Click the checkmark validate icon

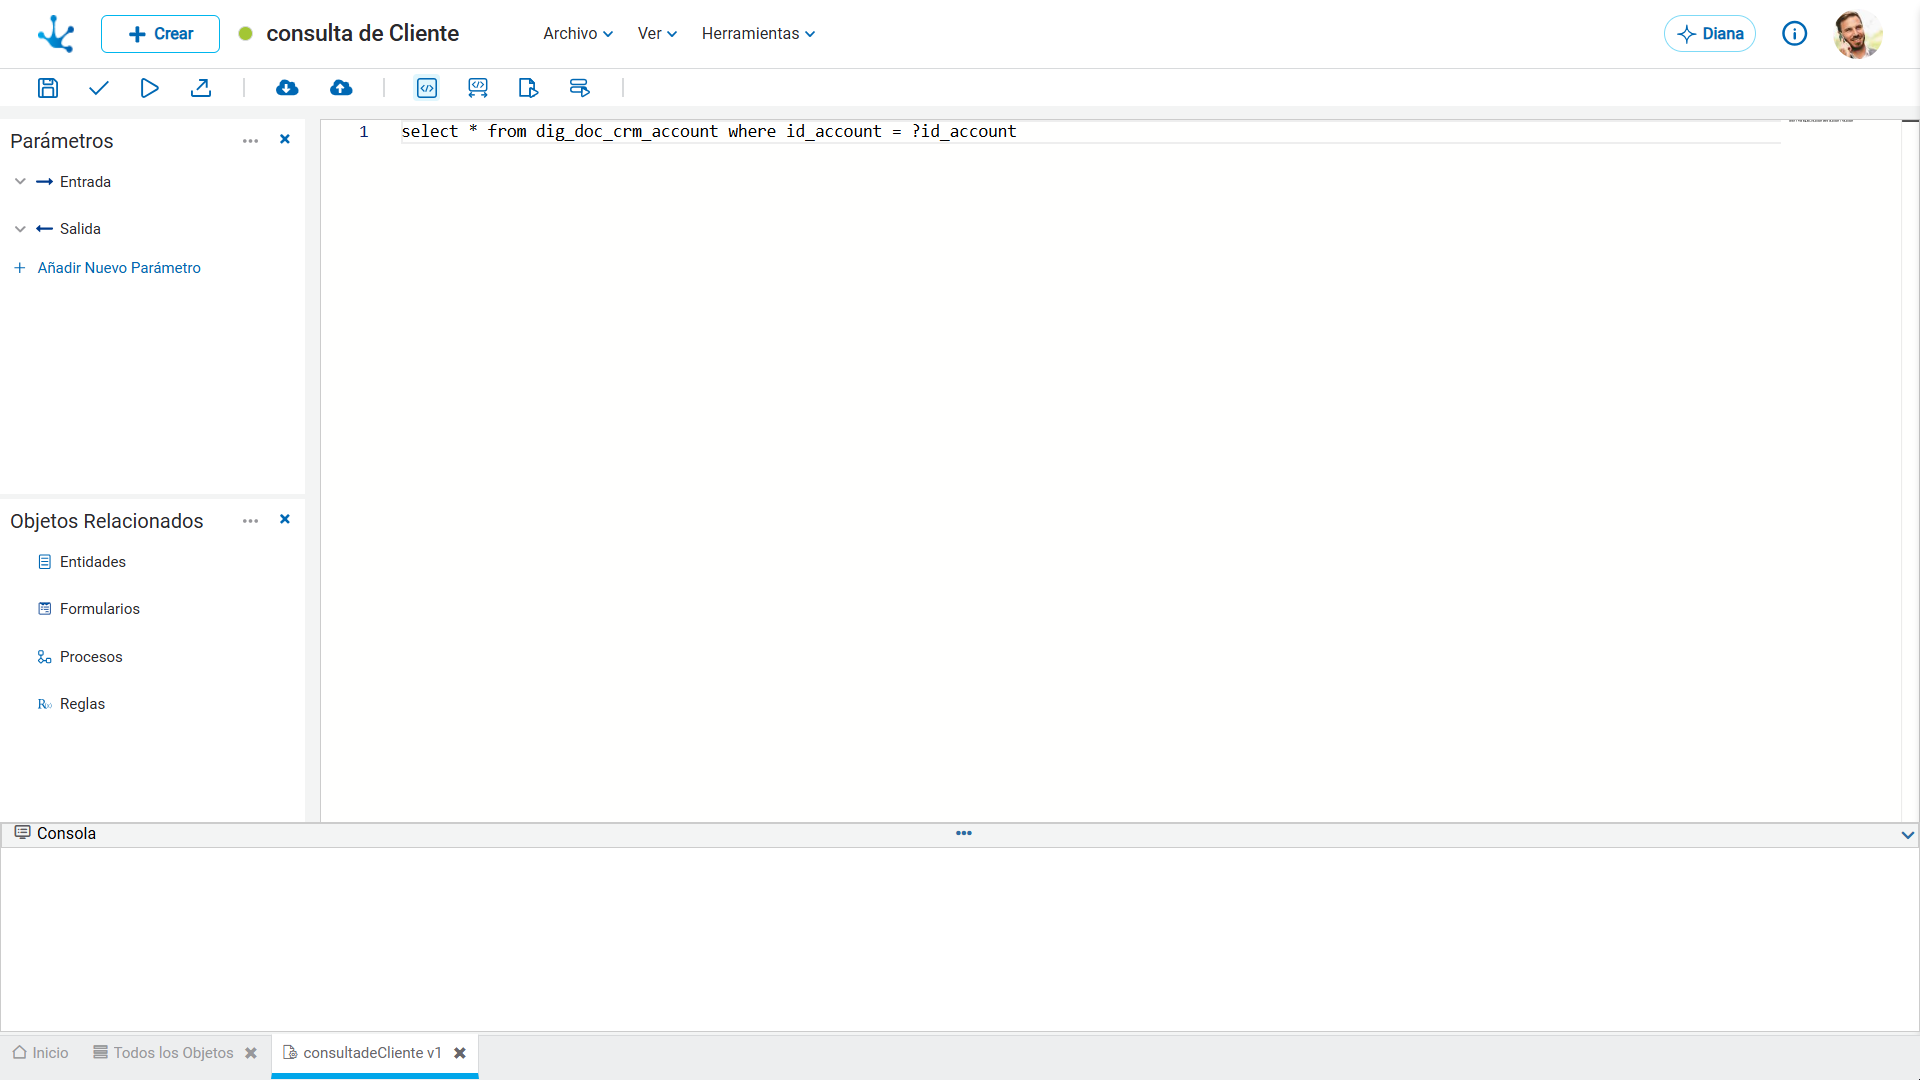pos(98,88)
